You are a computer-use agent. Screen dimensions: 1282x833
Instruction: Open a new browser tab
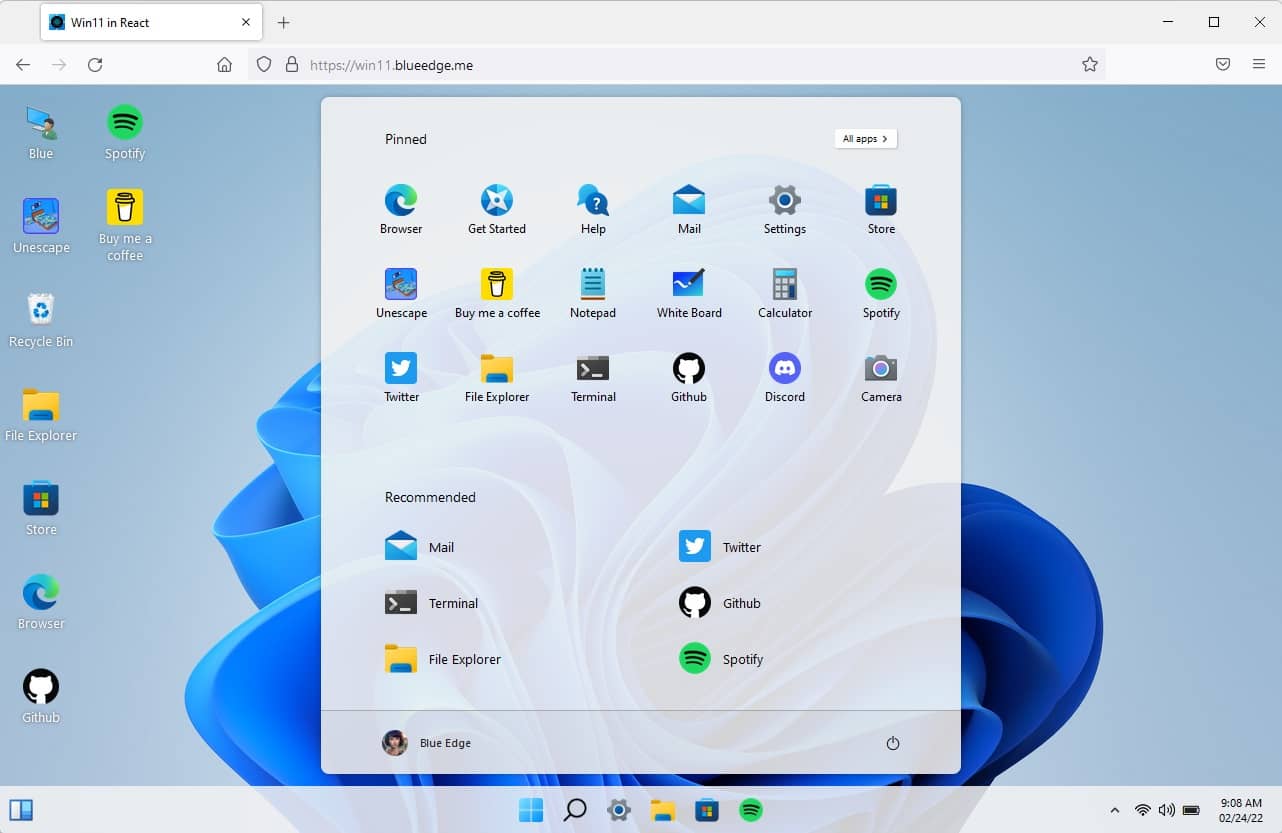click(284, 22)
